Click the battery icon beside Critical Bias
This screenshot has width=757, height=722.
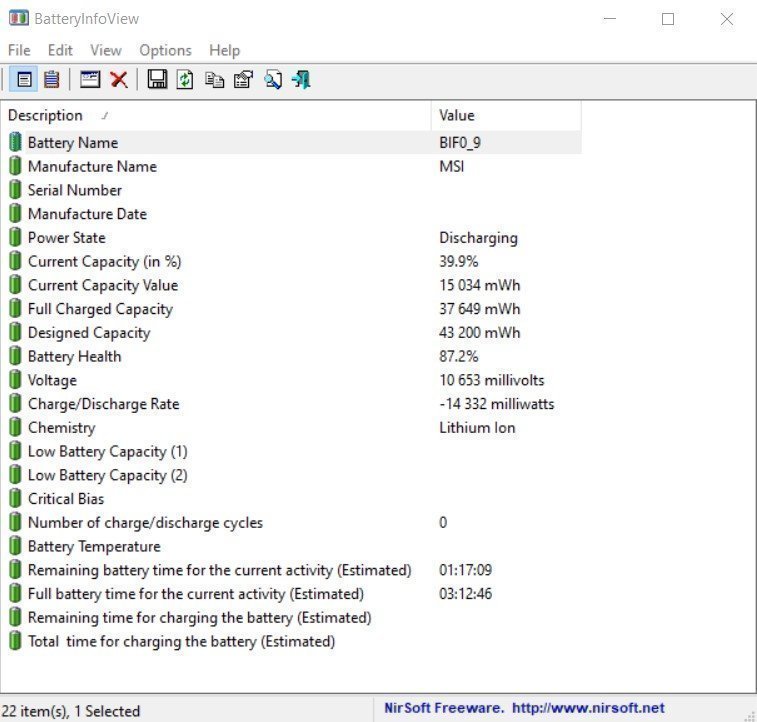15,499
